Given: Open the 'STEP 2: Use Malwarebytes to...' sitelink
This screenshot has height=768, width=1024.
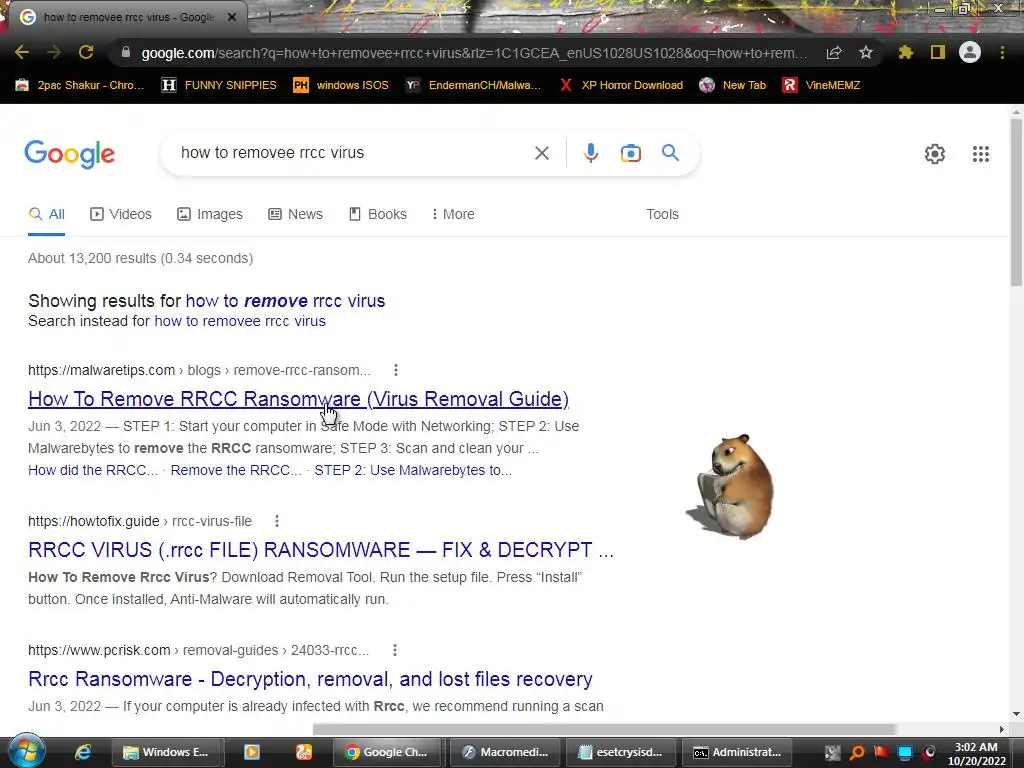Looking at the screenshot, I should (x=413, y=470).
